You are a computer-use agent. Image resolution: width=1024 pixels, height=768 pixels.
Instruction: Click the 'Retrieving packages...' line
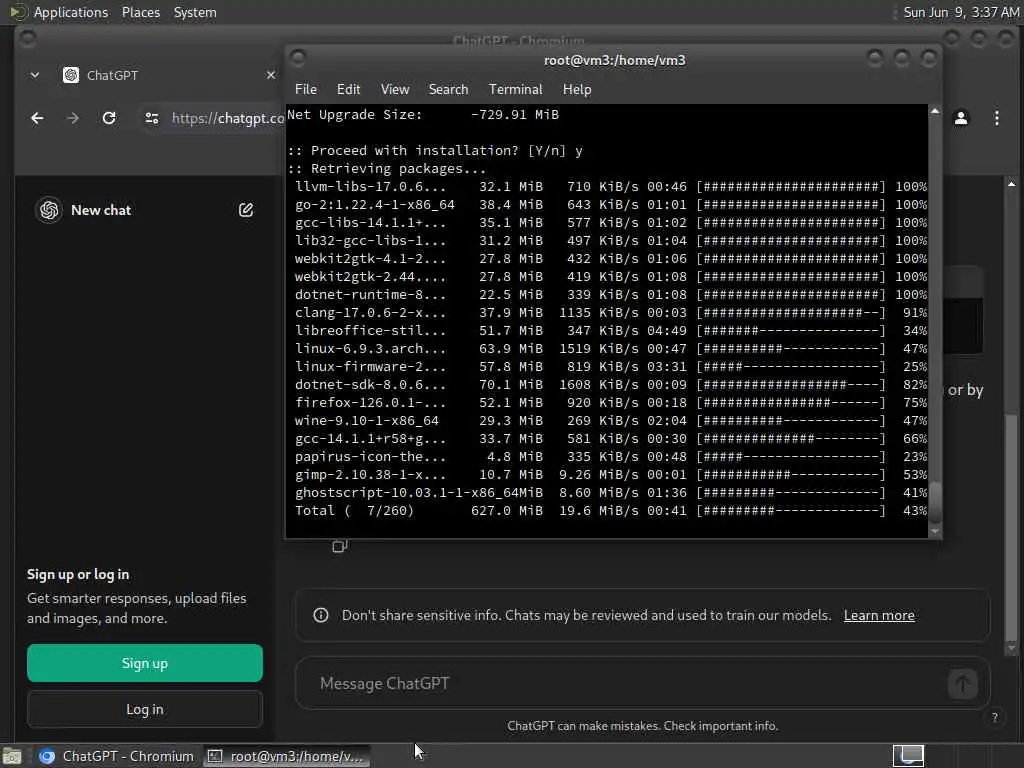pyautogui.click(x=387, y=168)
